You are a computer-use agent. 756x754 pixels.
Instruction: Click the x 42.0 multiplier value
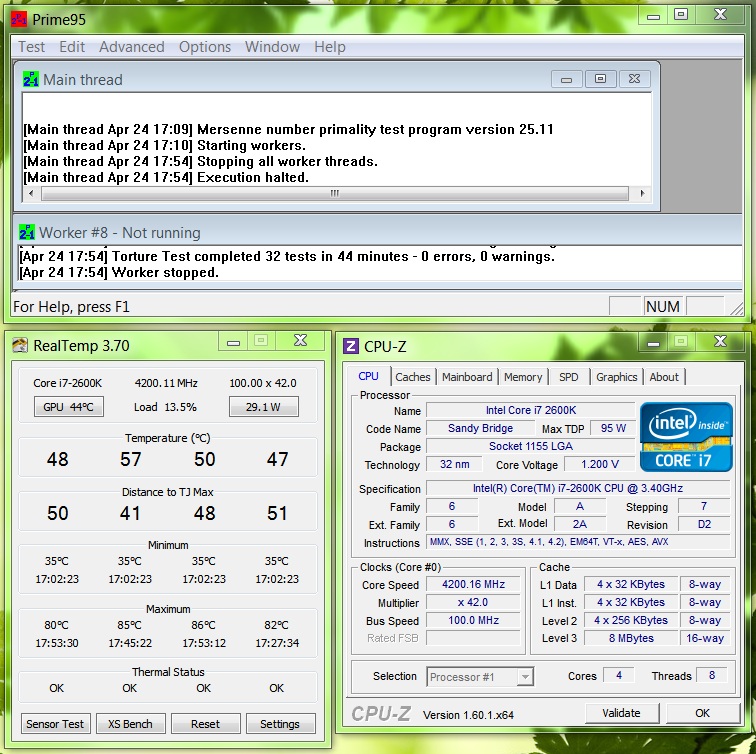[x=473, y=603]
